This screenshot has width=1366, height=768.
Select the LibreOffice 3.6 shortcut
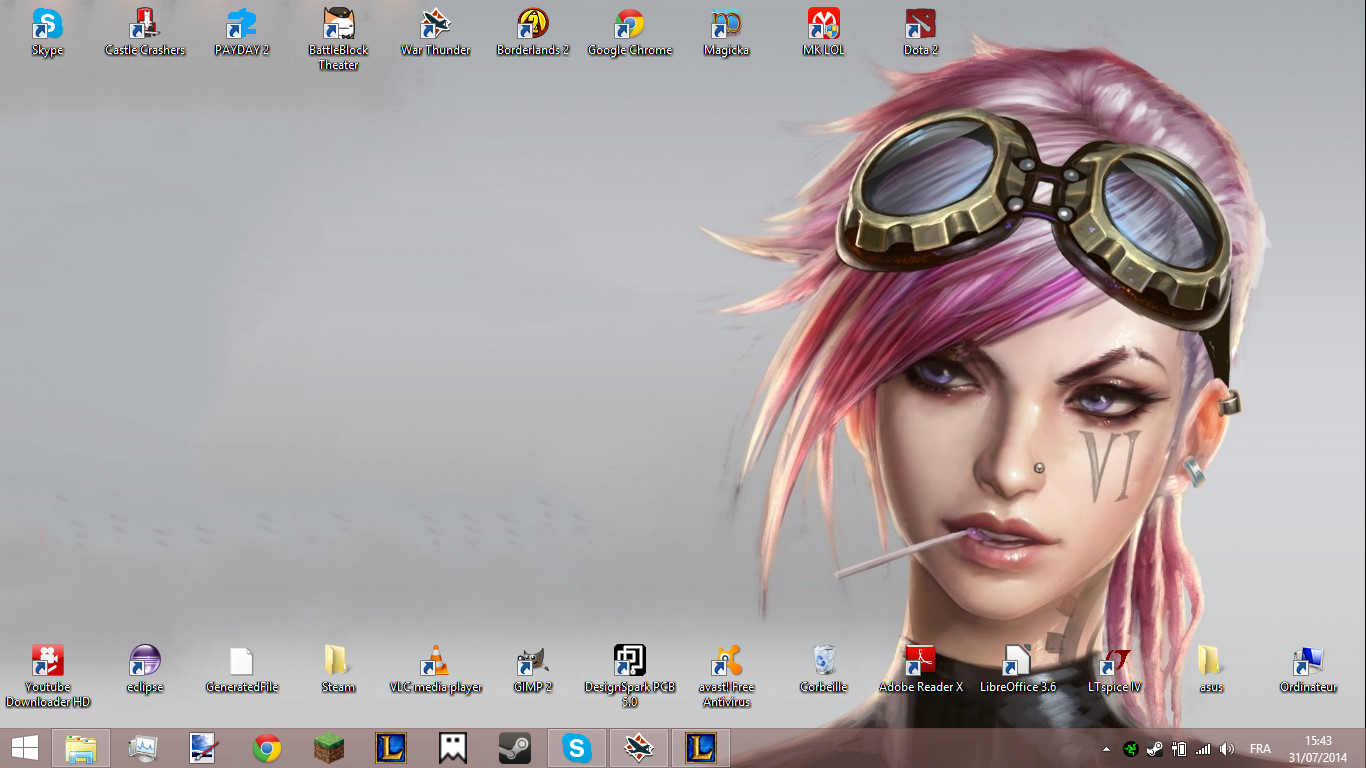(1018, 669)
